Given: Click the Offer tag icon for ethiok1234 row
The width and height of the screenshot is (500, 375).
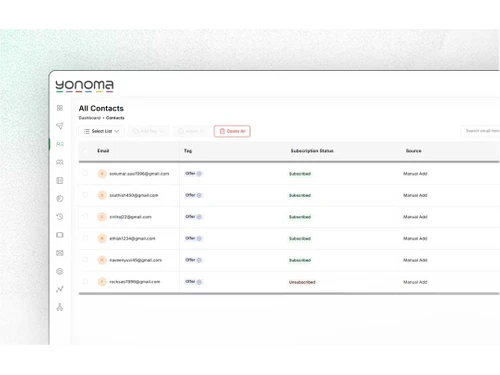Looking at the screenshot, I should click(x=199, y=238).
